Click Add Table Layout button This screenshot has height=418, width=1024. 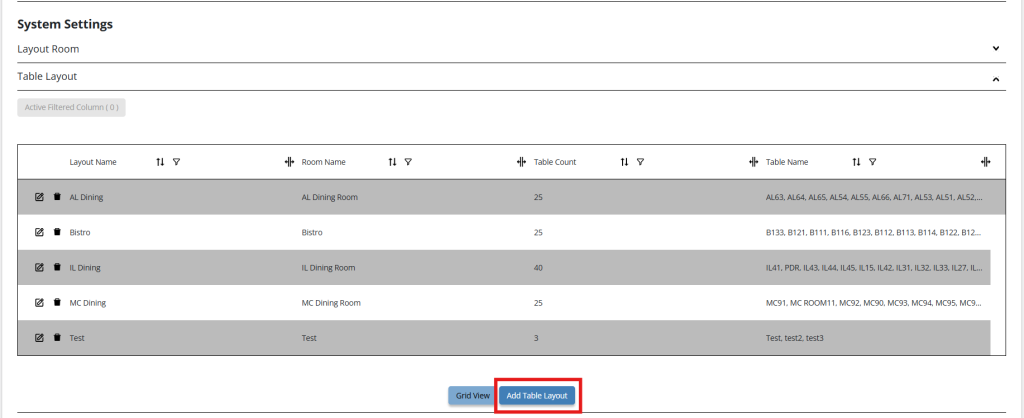coord(537,396)
